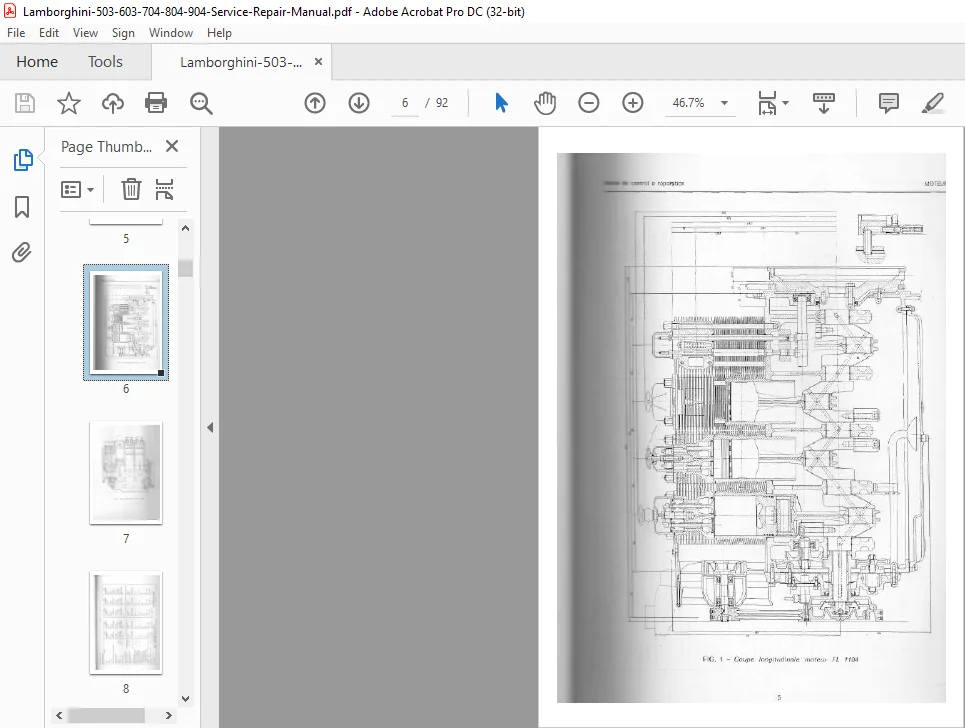The width and height of the screenshot is (965, 728).
Task: Open the page fit options dropdown arrow
Action: (785, 103)
